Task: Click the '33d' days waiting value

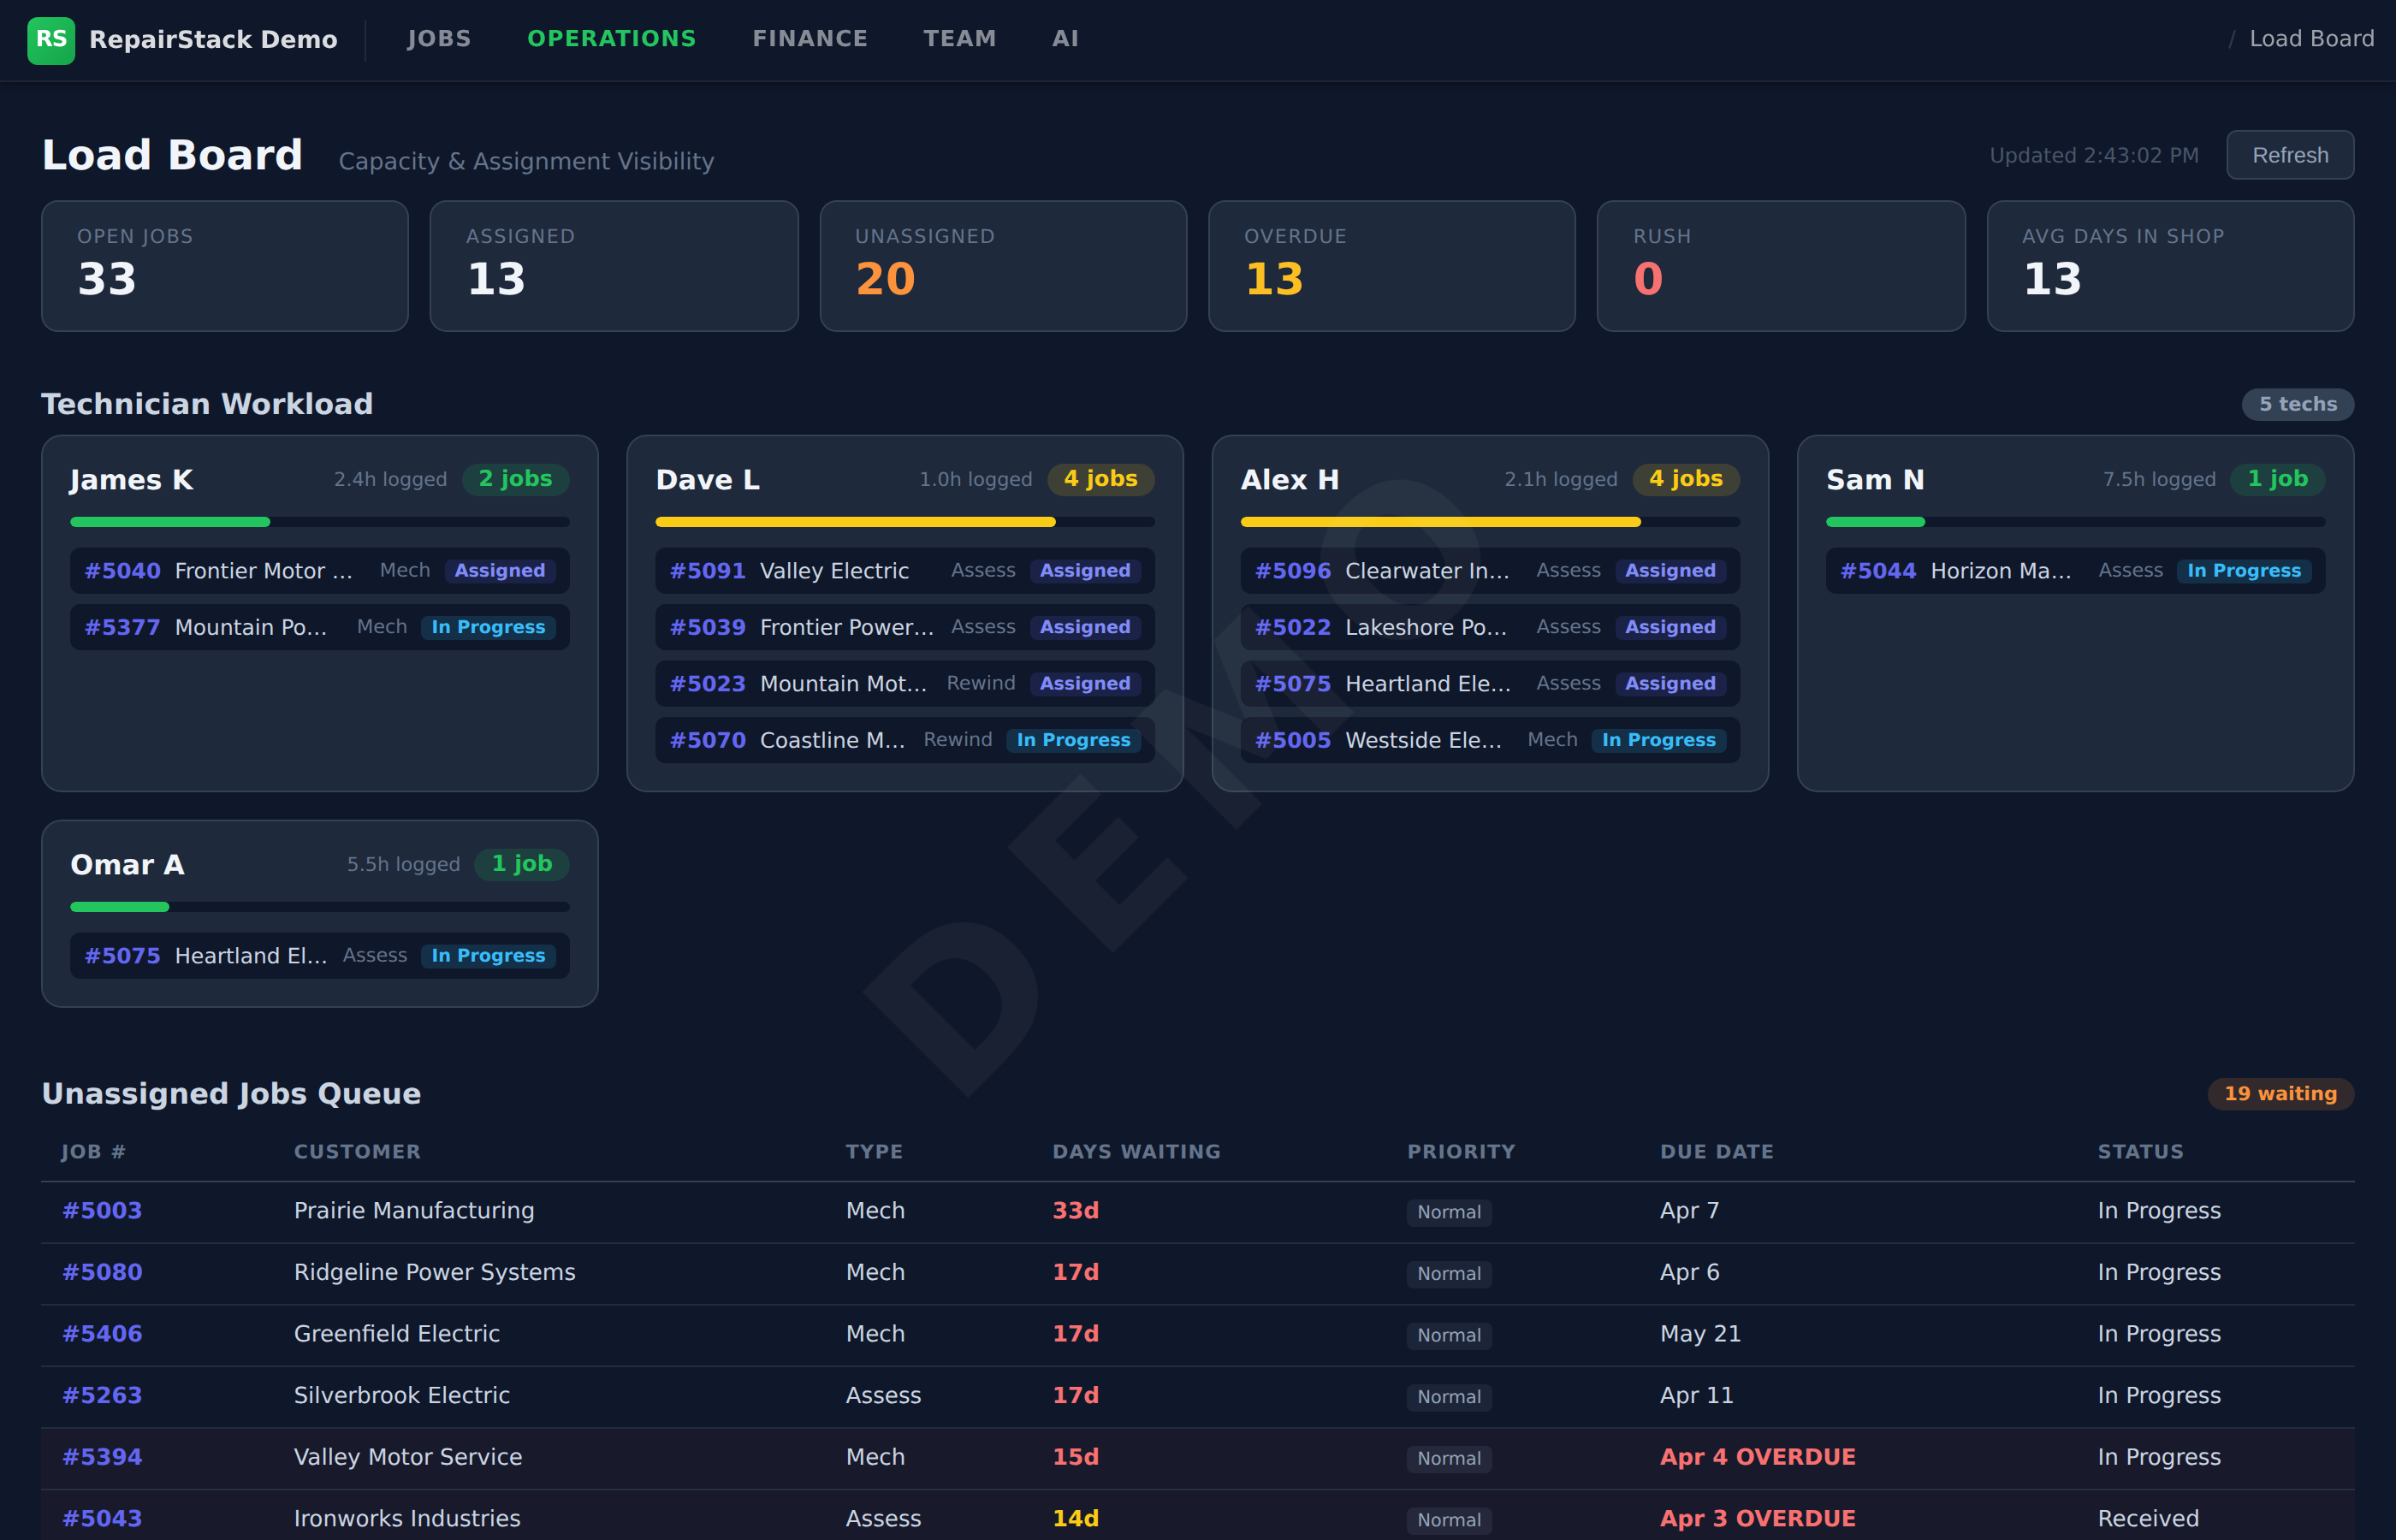Action: tap(1075, 1211)
